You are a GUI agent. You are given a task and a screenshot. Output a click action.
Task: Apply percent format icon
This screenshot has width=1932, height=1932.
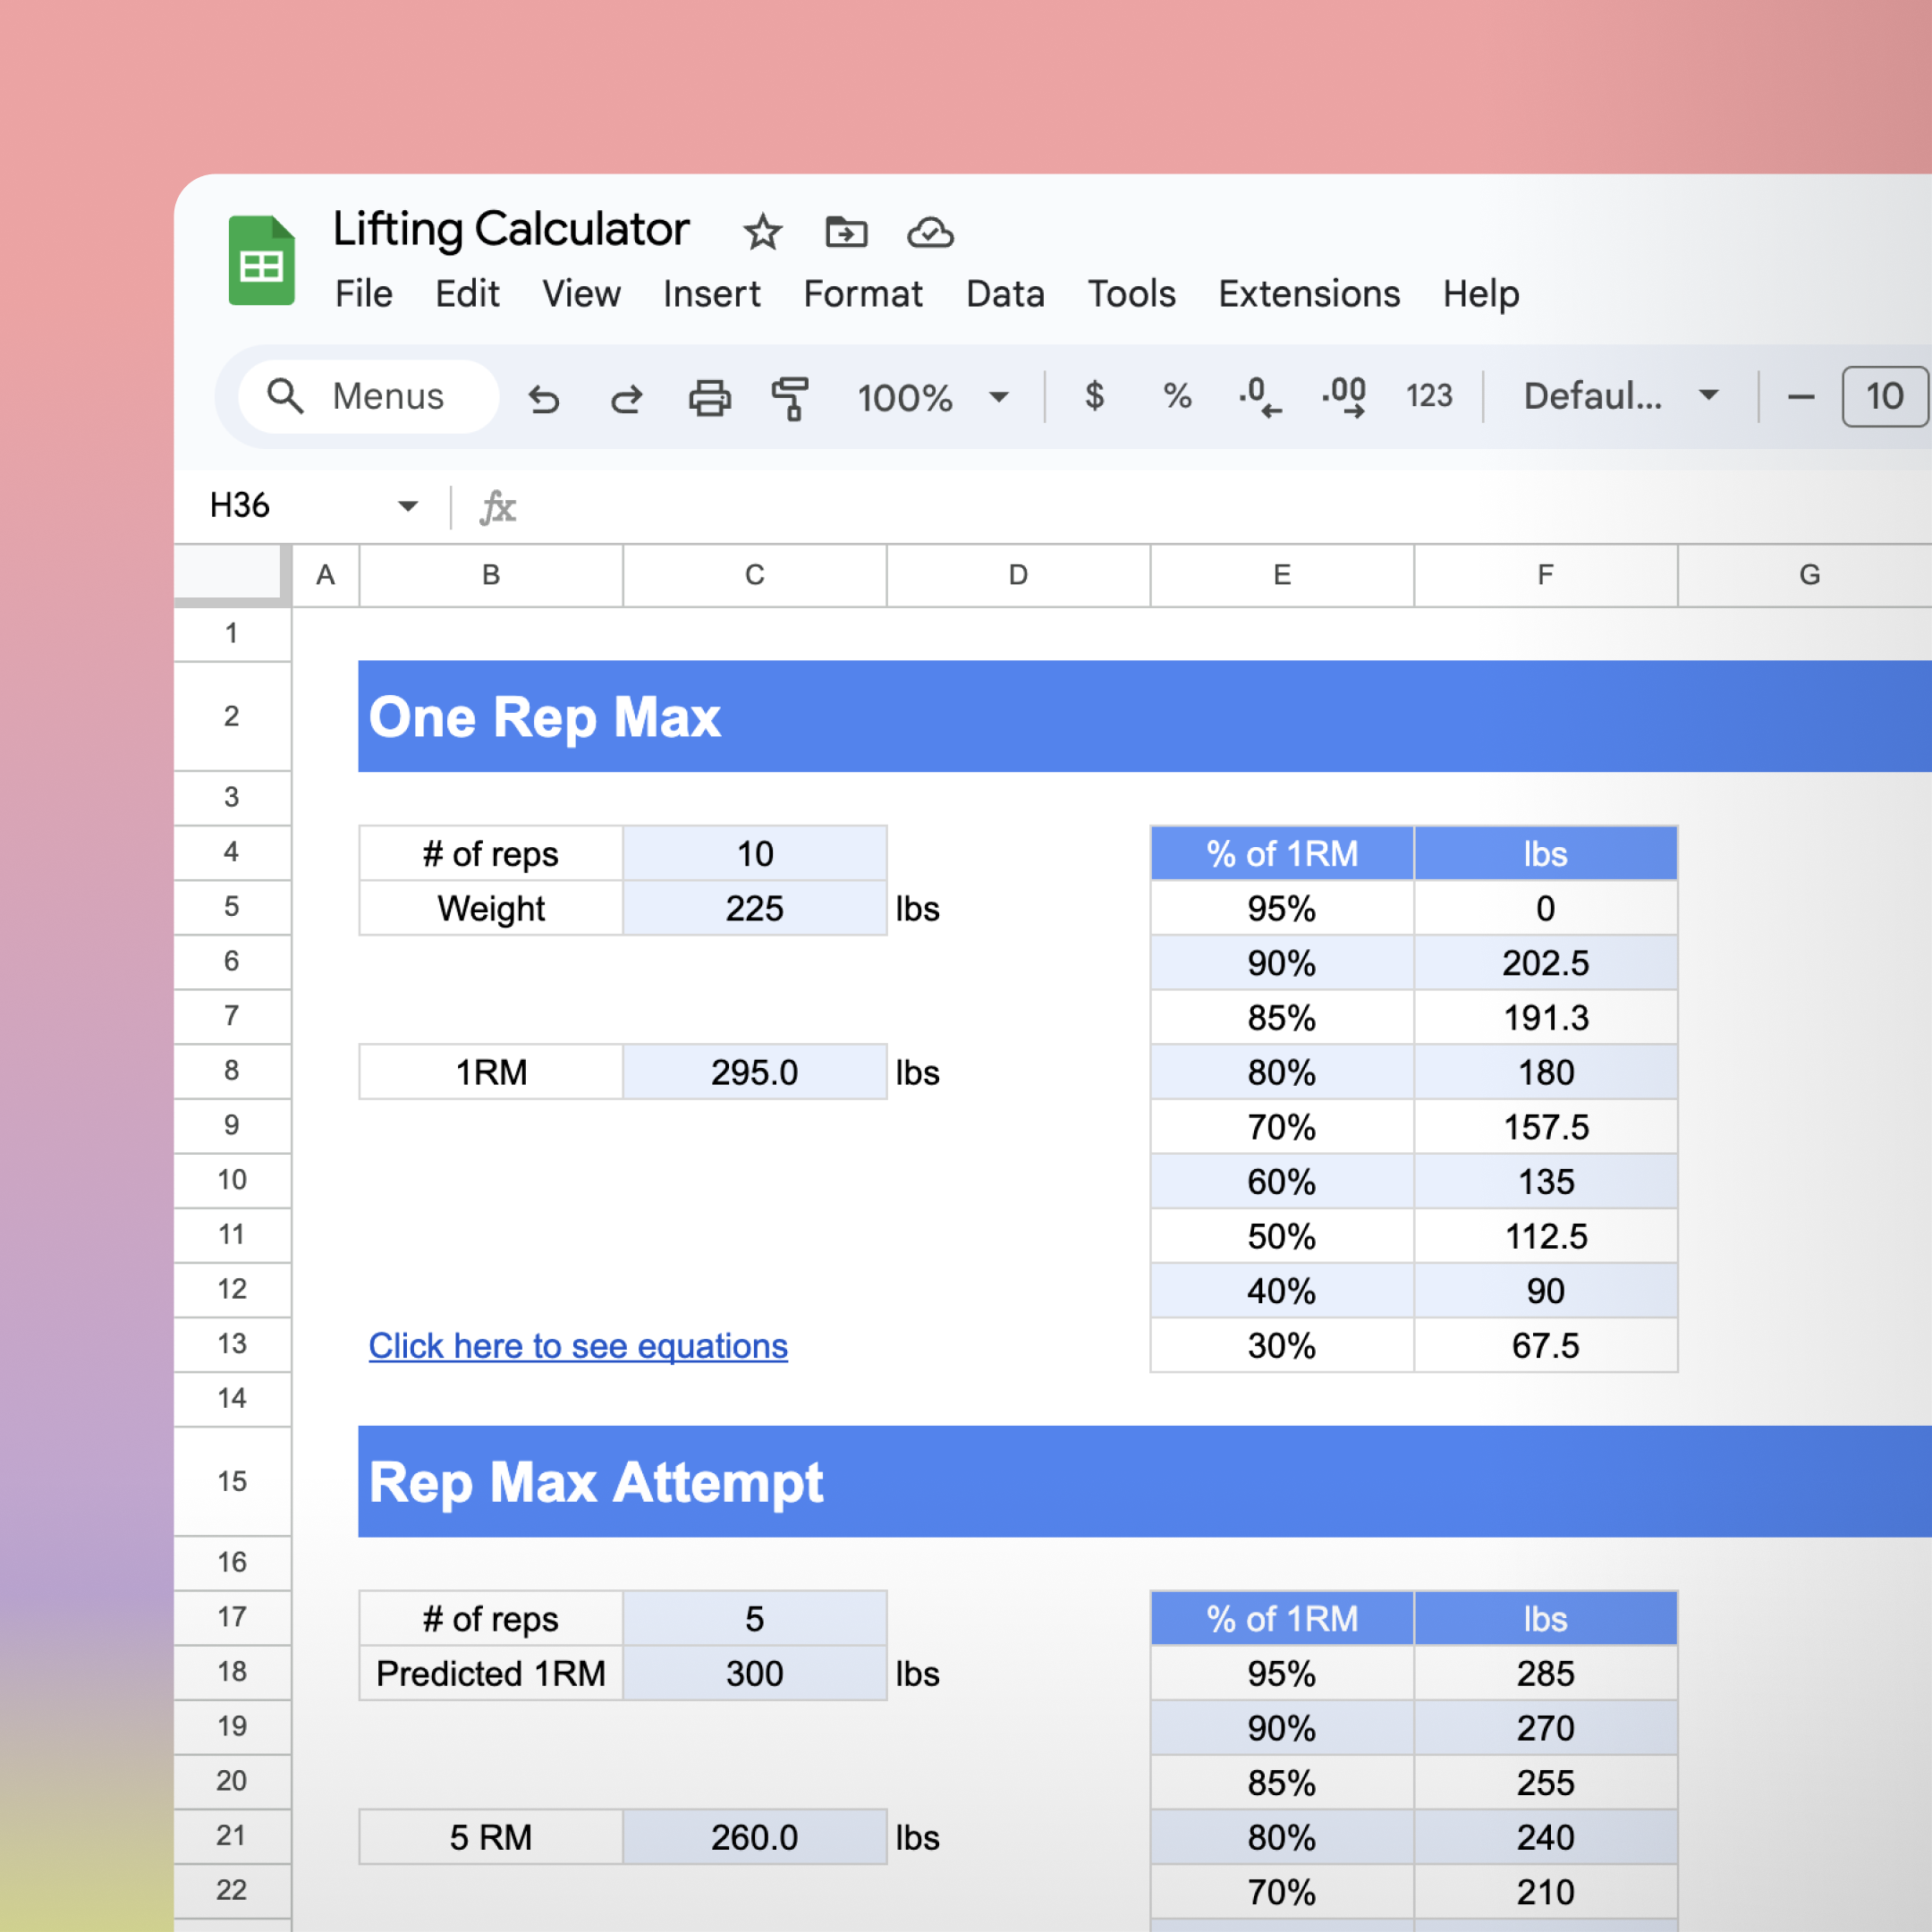pyautogui.click(x=1177, y=396)
